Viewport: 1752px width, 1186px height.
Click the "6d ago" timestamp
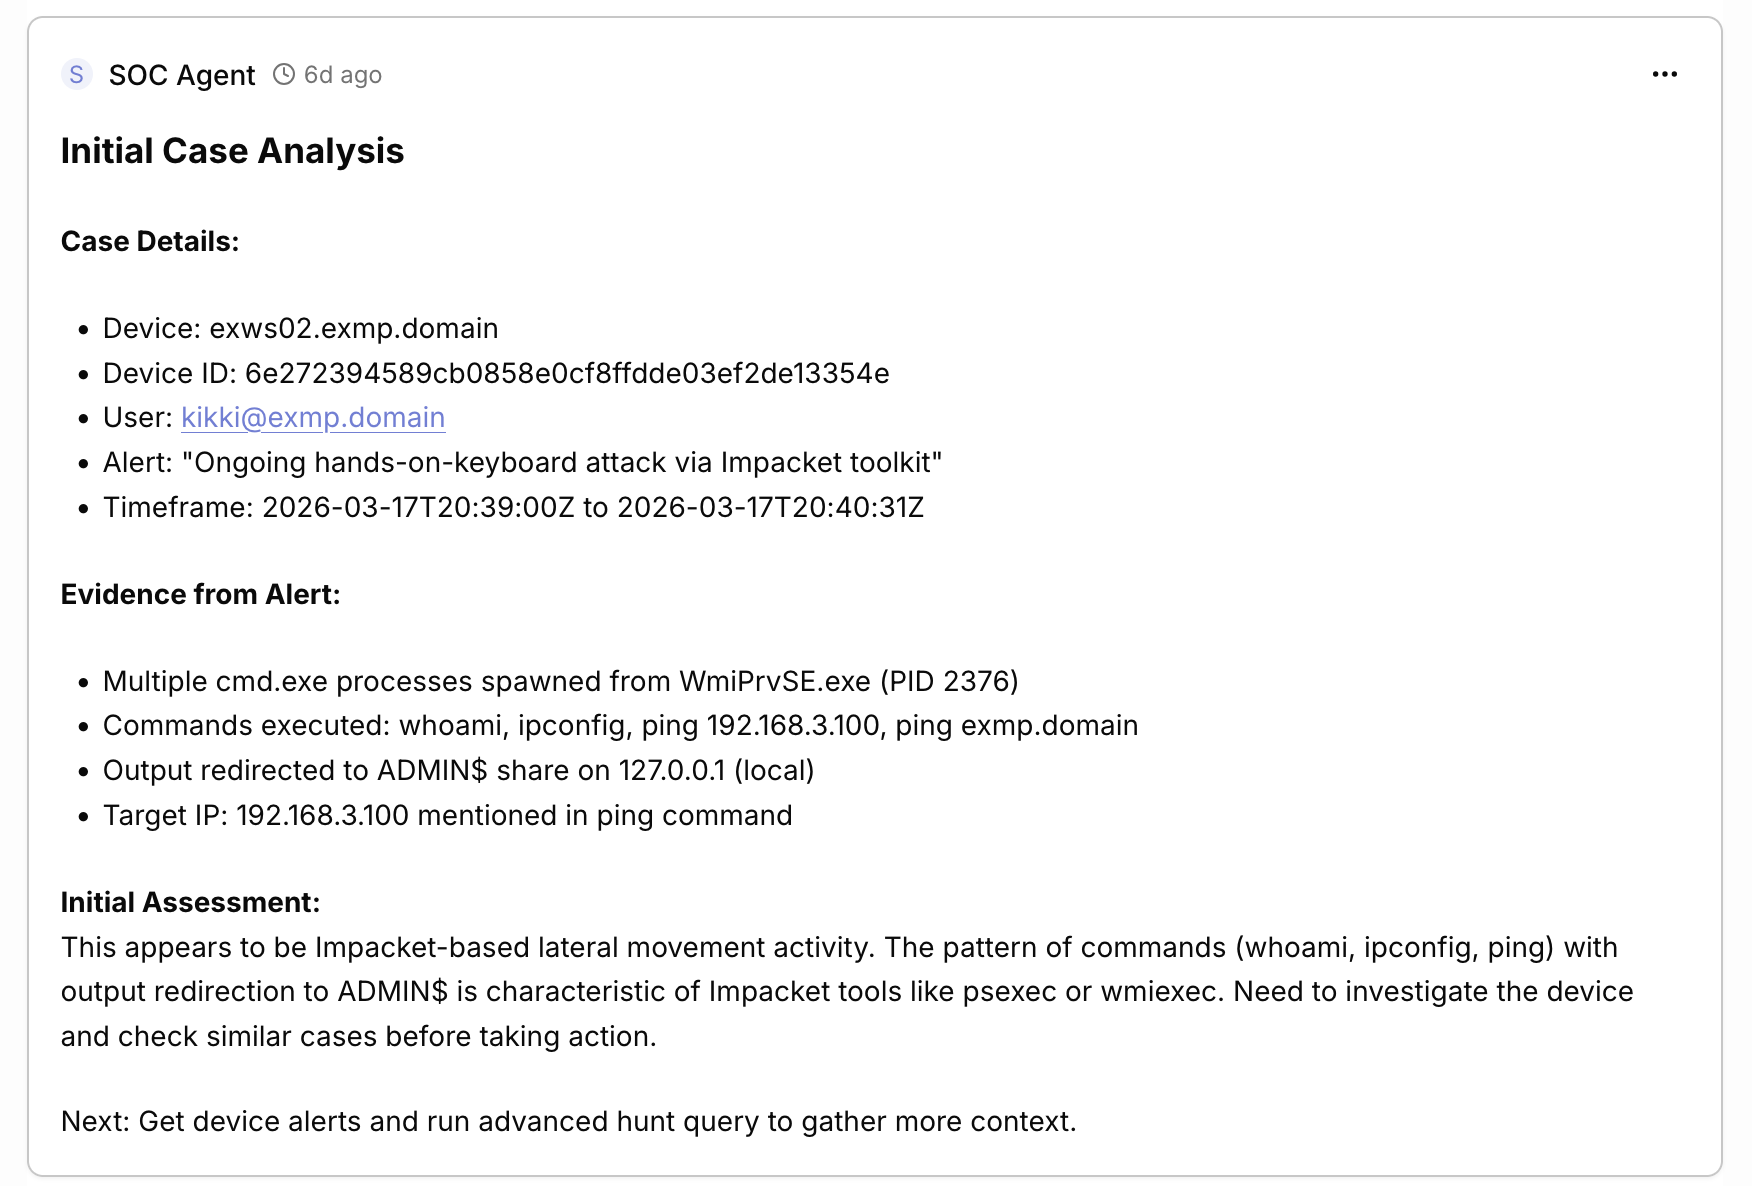[343, 75]
